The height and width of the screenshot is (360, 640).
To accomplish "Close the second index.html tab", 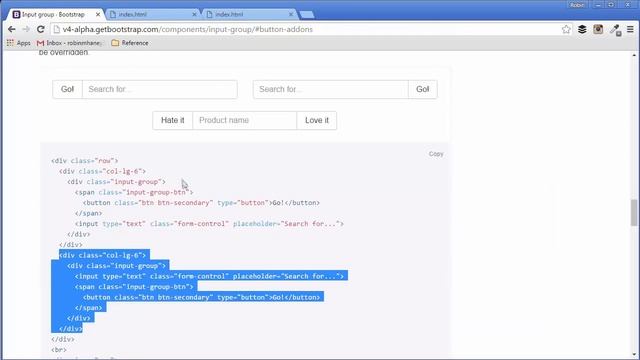I will click(291, 14).
